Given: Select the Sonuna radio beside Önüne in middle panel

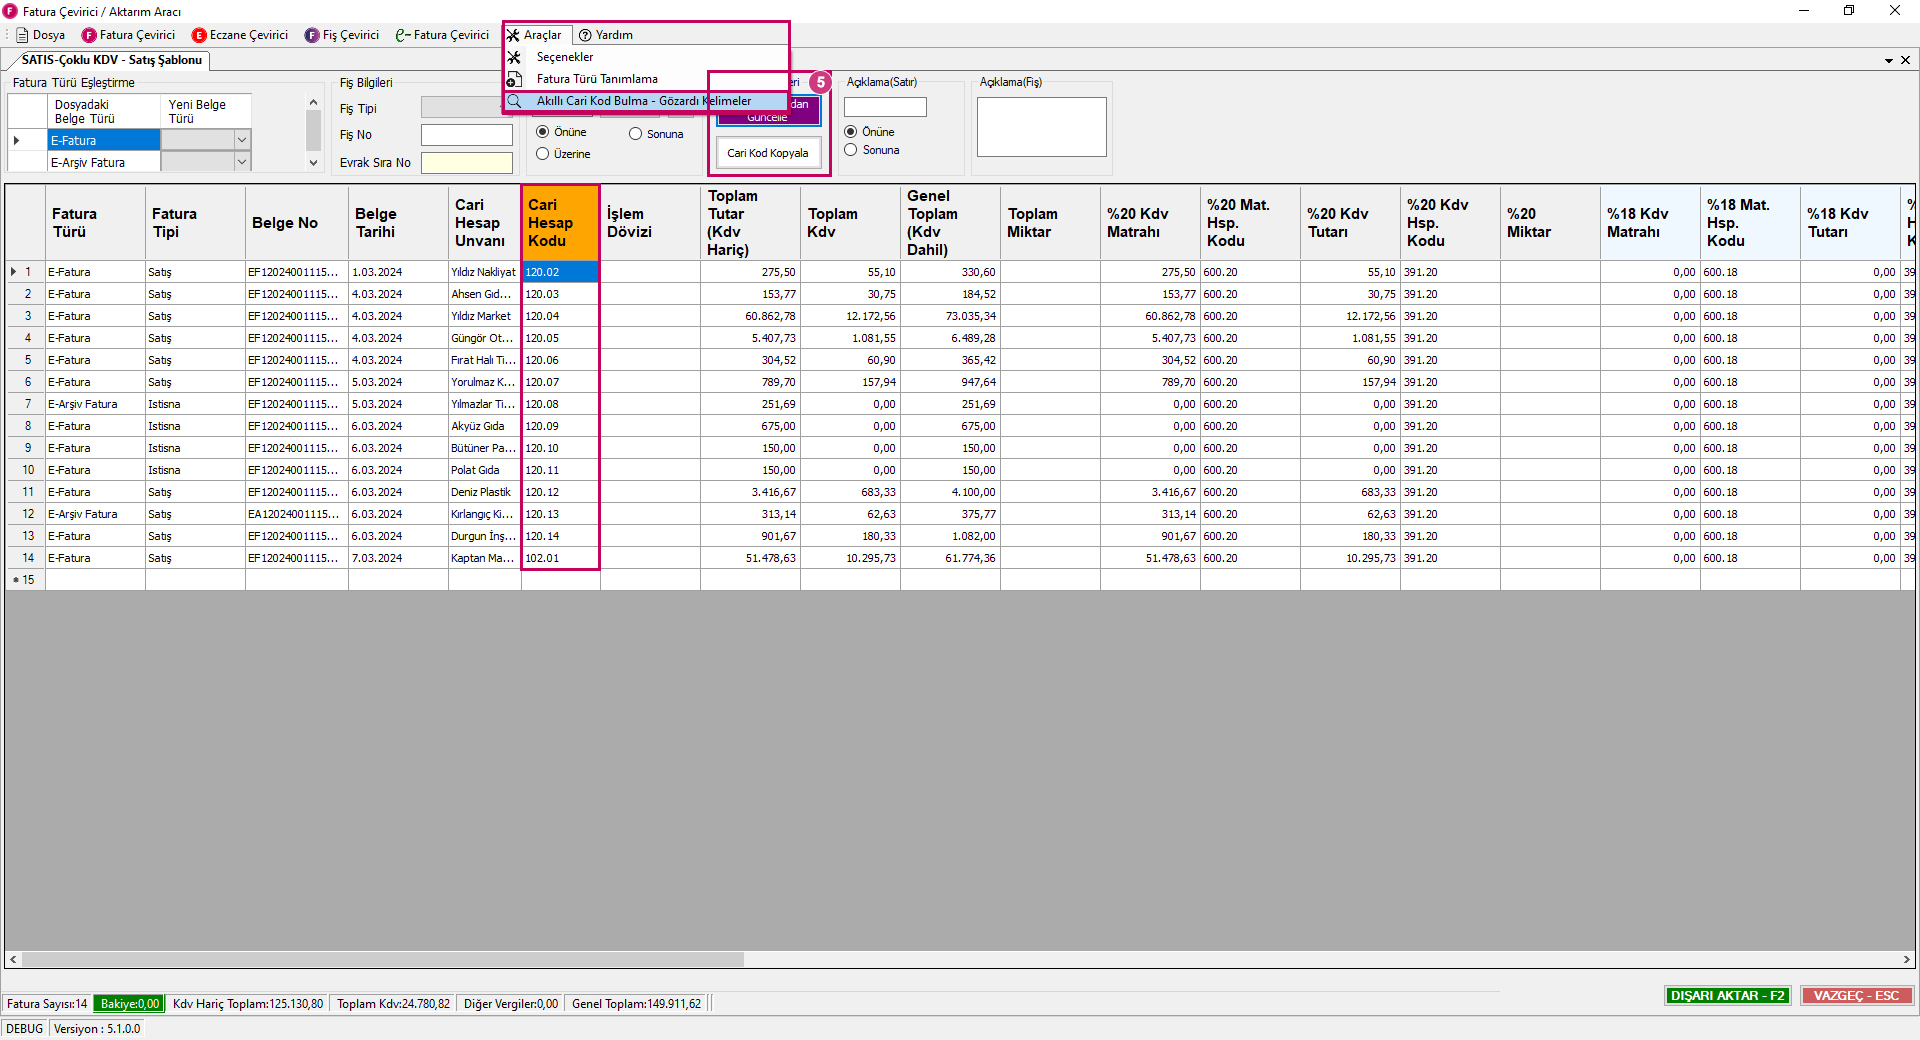Looking at the screenshot, I should tap(635, 134).
